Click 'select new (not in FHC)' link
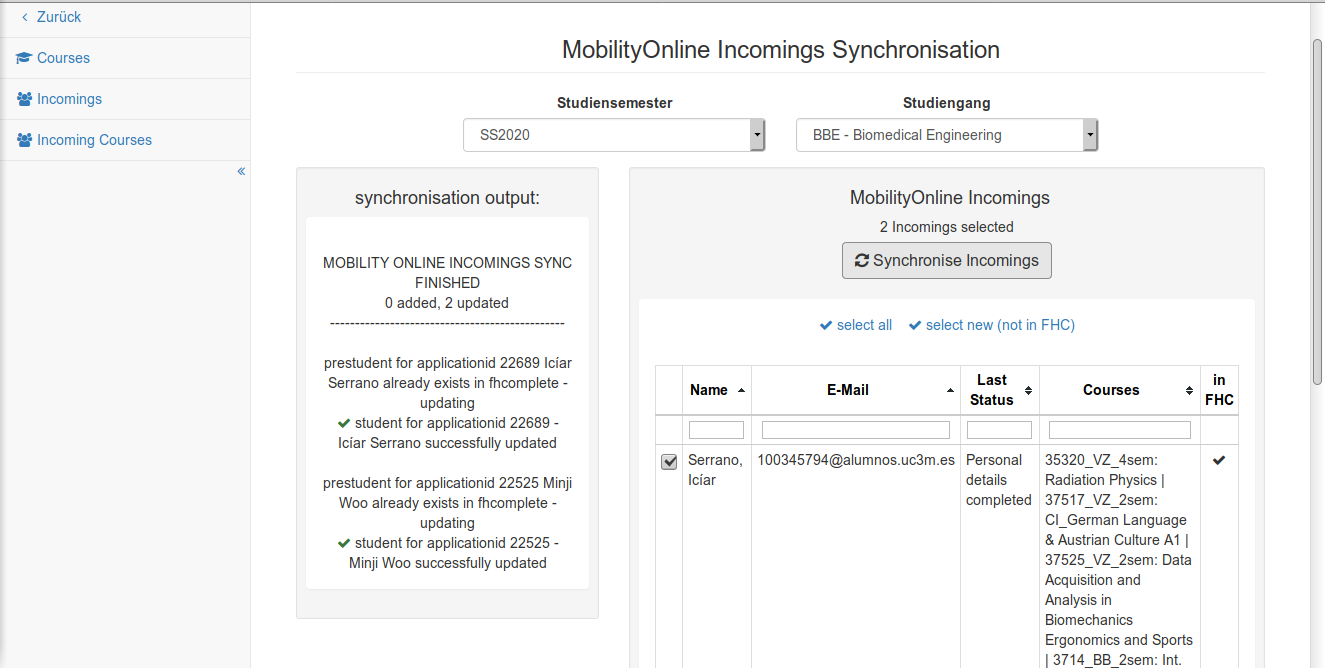The width and height of the screenshot is (1325, 668). [x=992, y=325]
